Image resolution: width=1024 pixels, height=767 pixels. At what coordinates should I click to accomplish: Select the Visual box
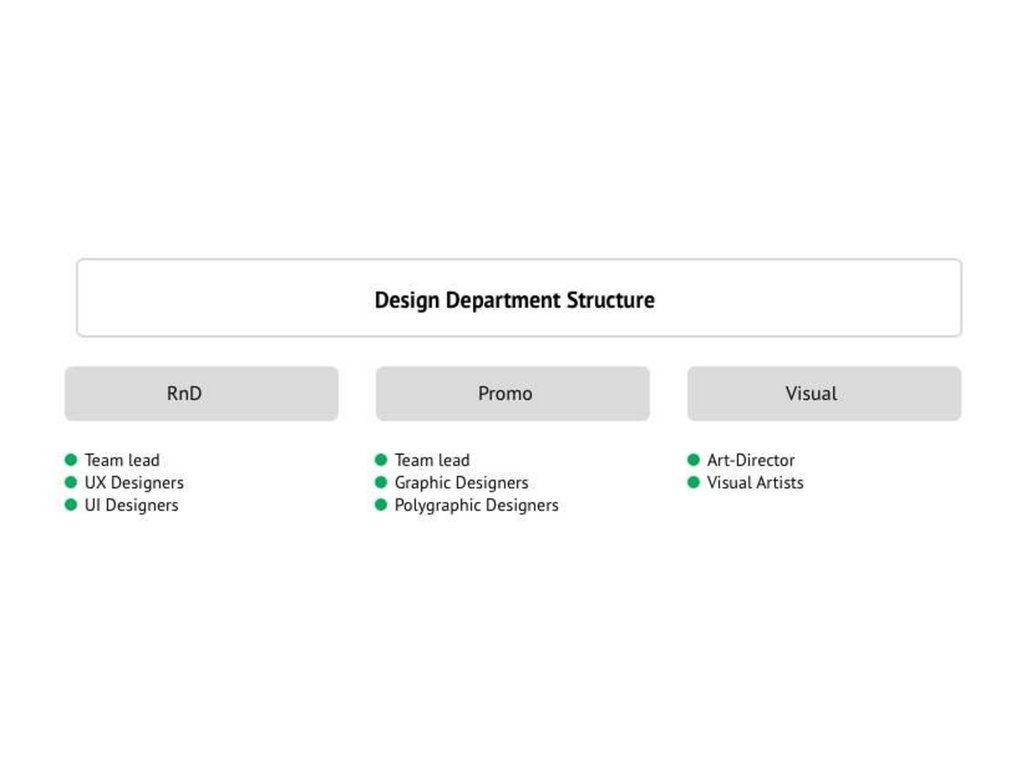tap(823, 393)
